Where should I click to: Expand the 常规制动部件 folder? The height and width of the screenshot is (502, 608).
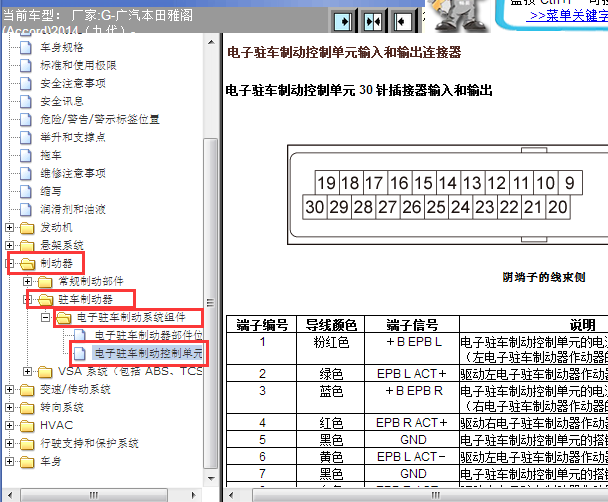[27, 281]
